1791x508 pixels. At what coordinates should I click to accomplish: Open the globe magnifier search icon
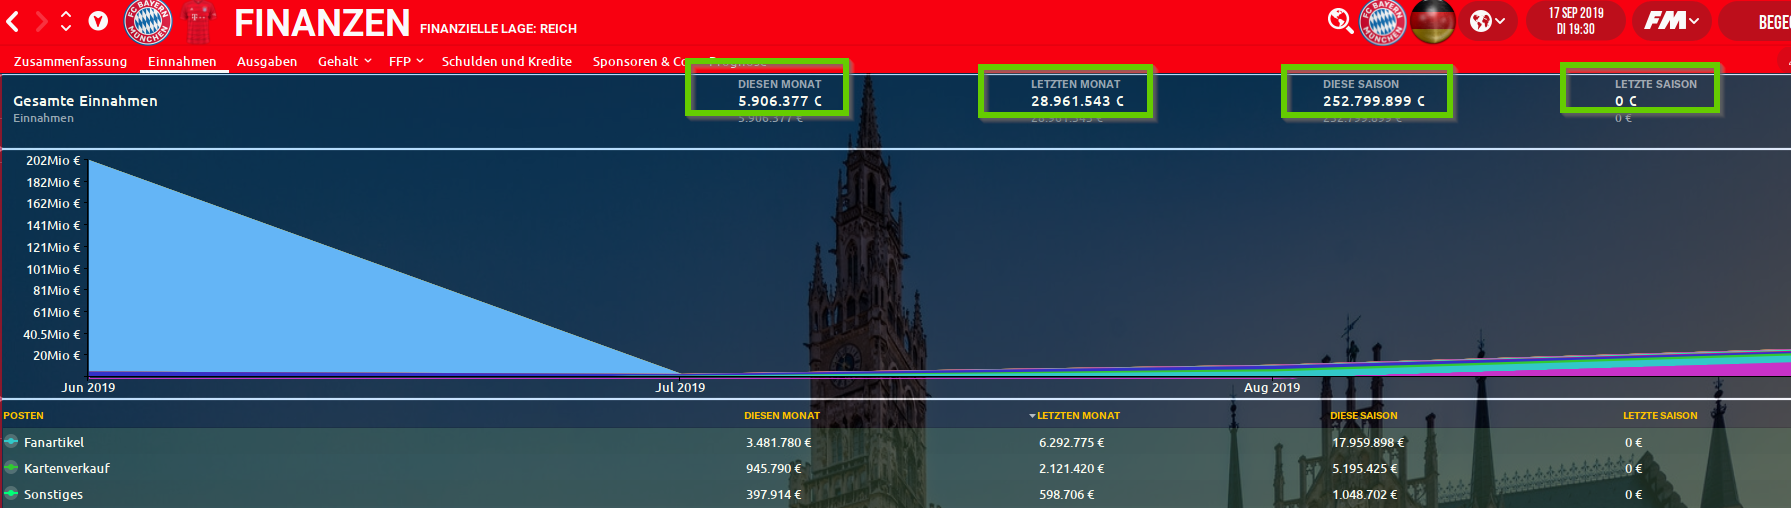[x=1340, y=21]
